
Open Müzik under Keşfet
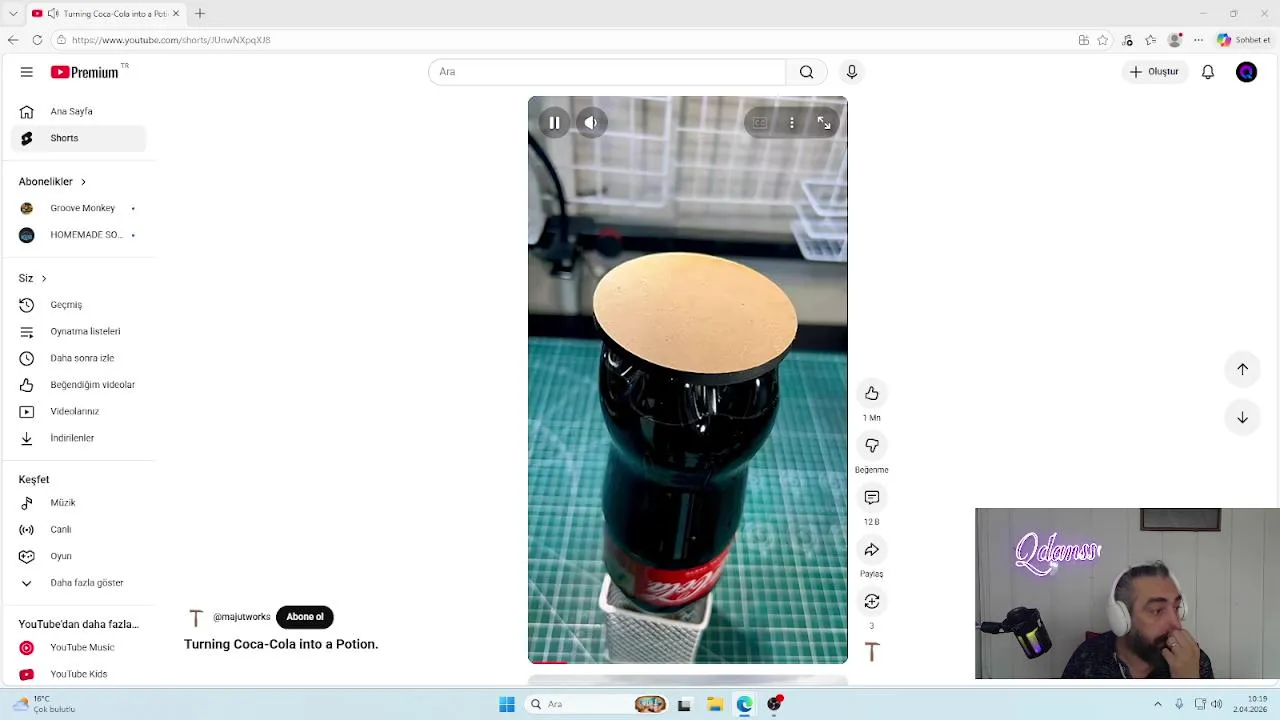click(x=78, y=503)
